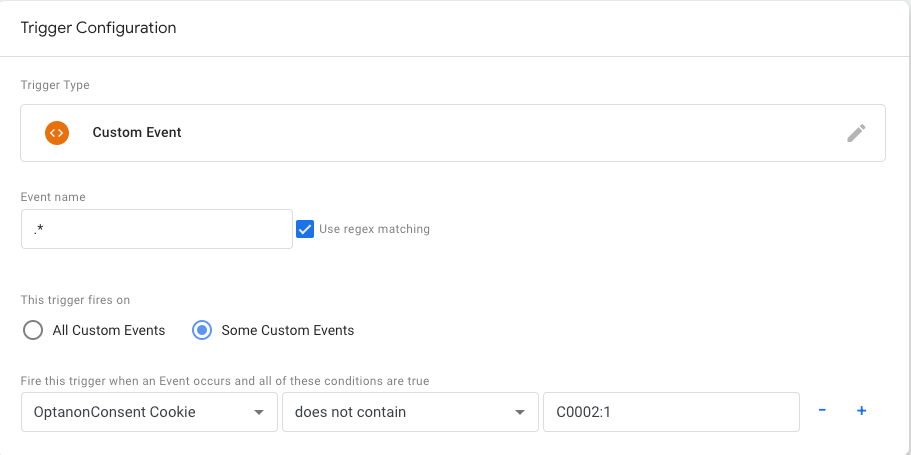Click the 'This trigger fires on' label

pyautogui.click(x=76, y=300)
